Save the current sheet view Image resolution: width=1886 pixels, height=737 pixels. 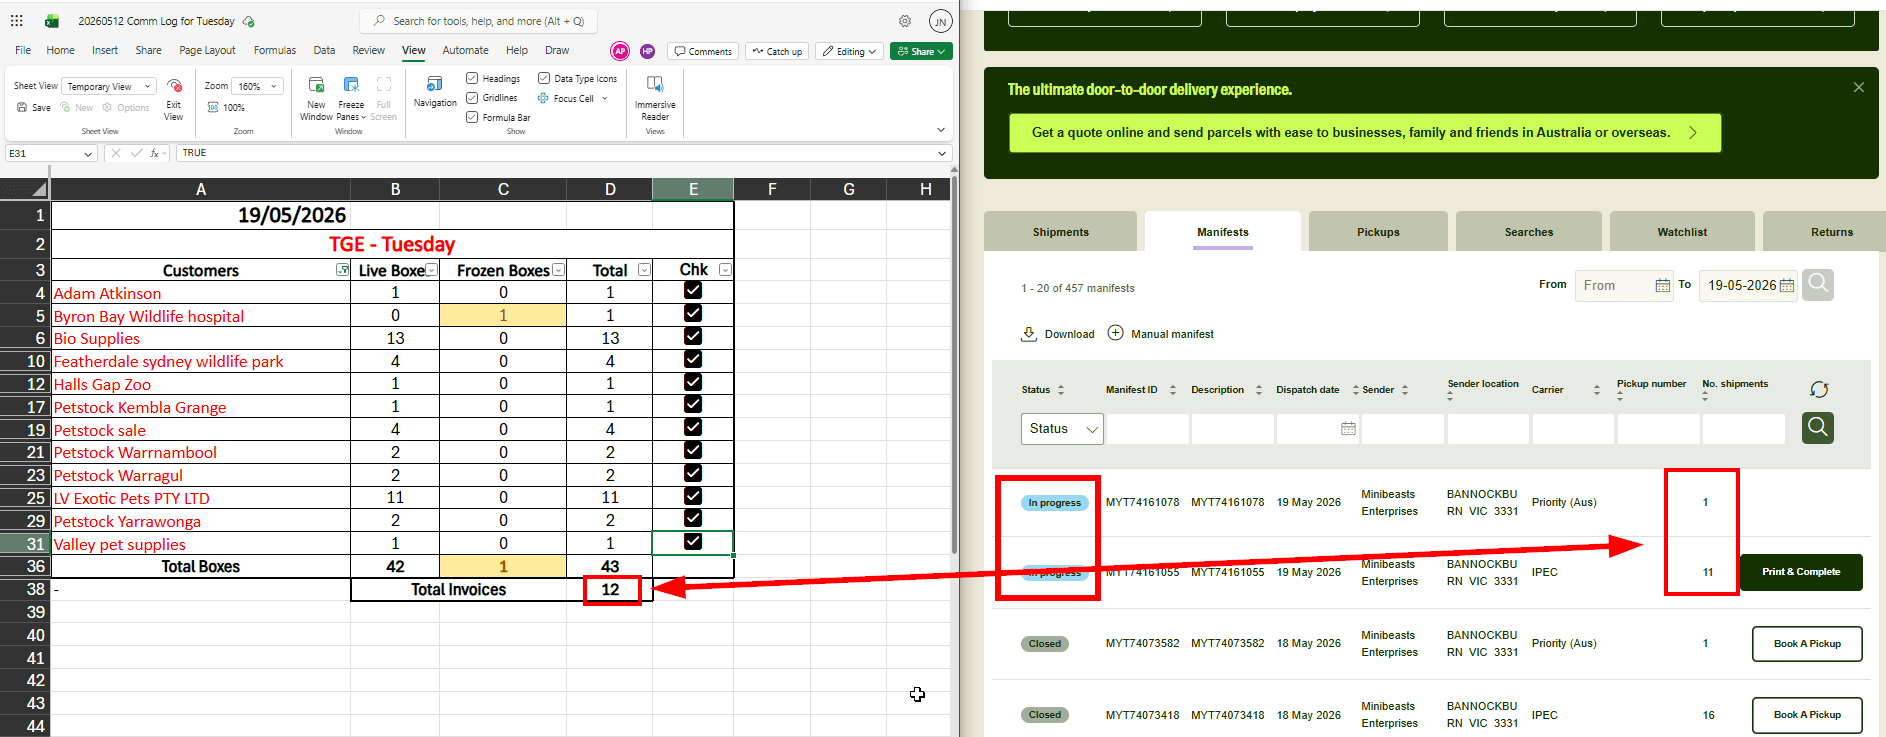click(34, 107)
